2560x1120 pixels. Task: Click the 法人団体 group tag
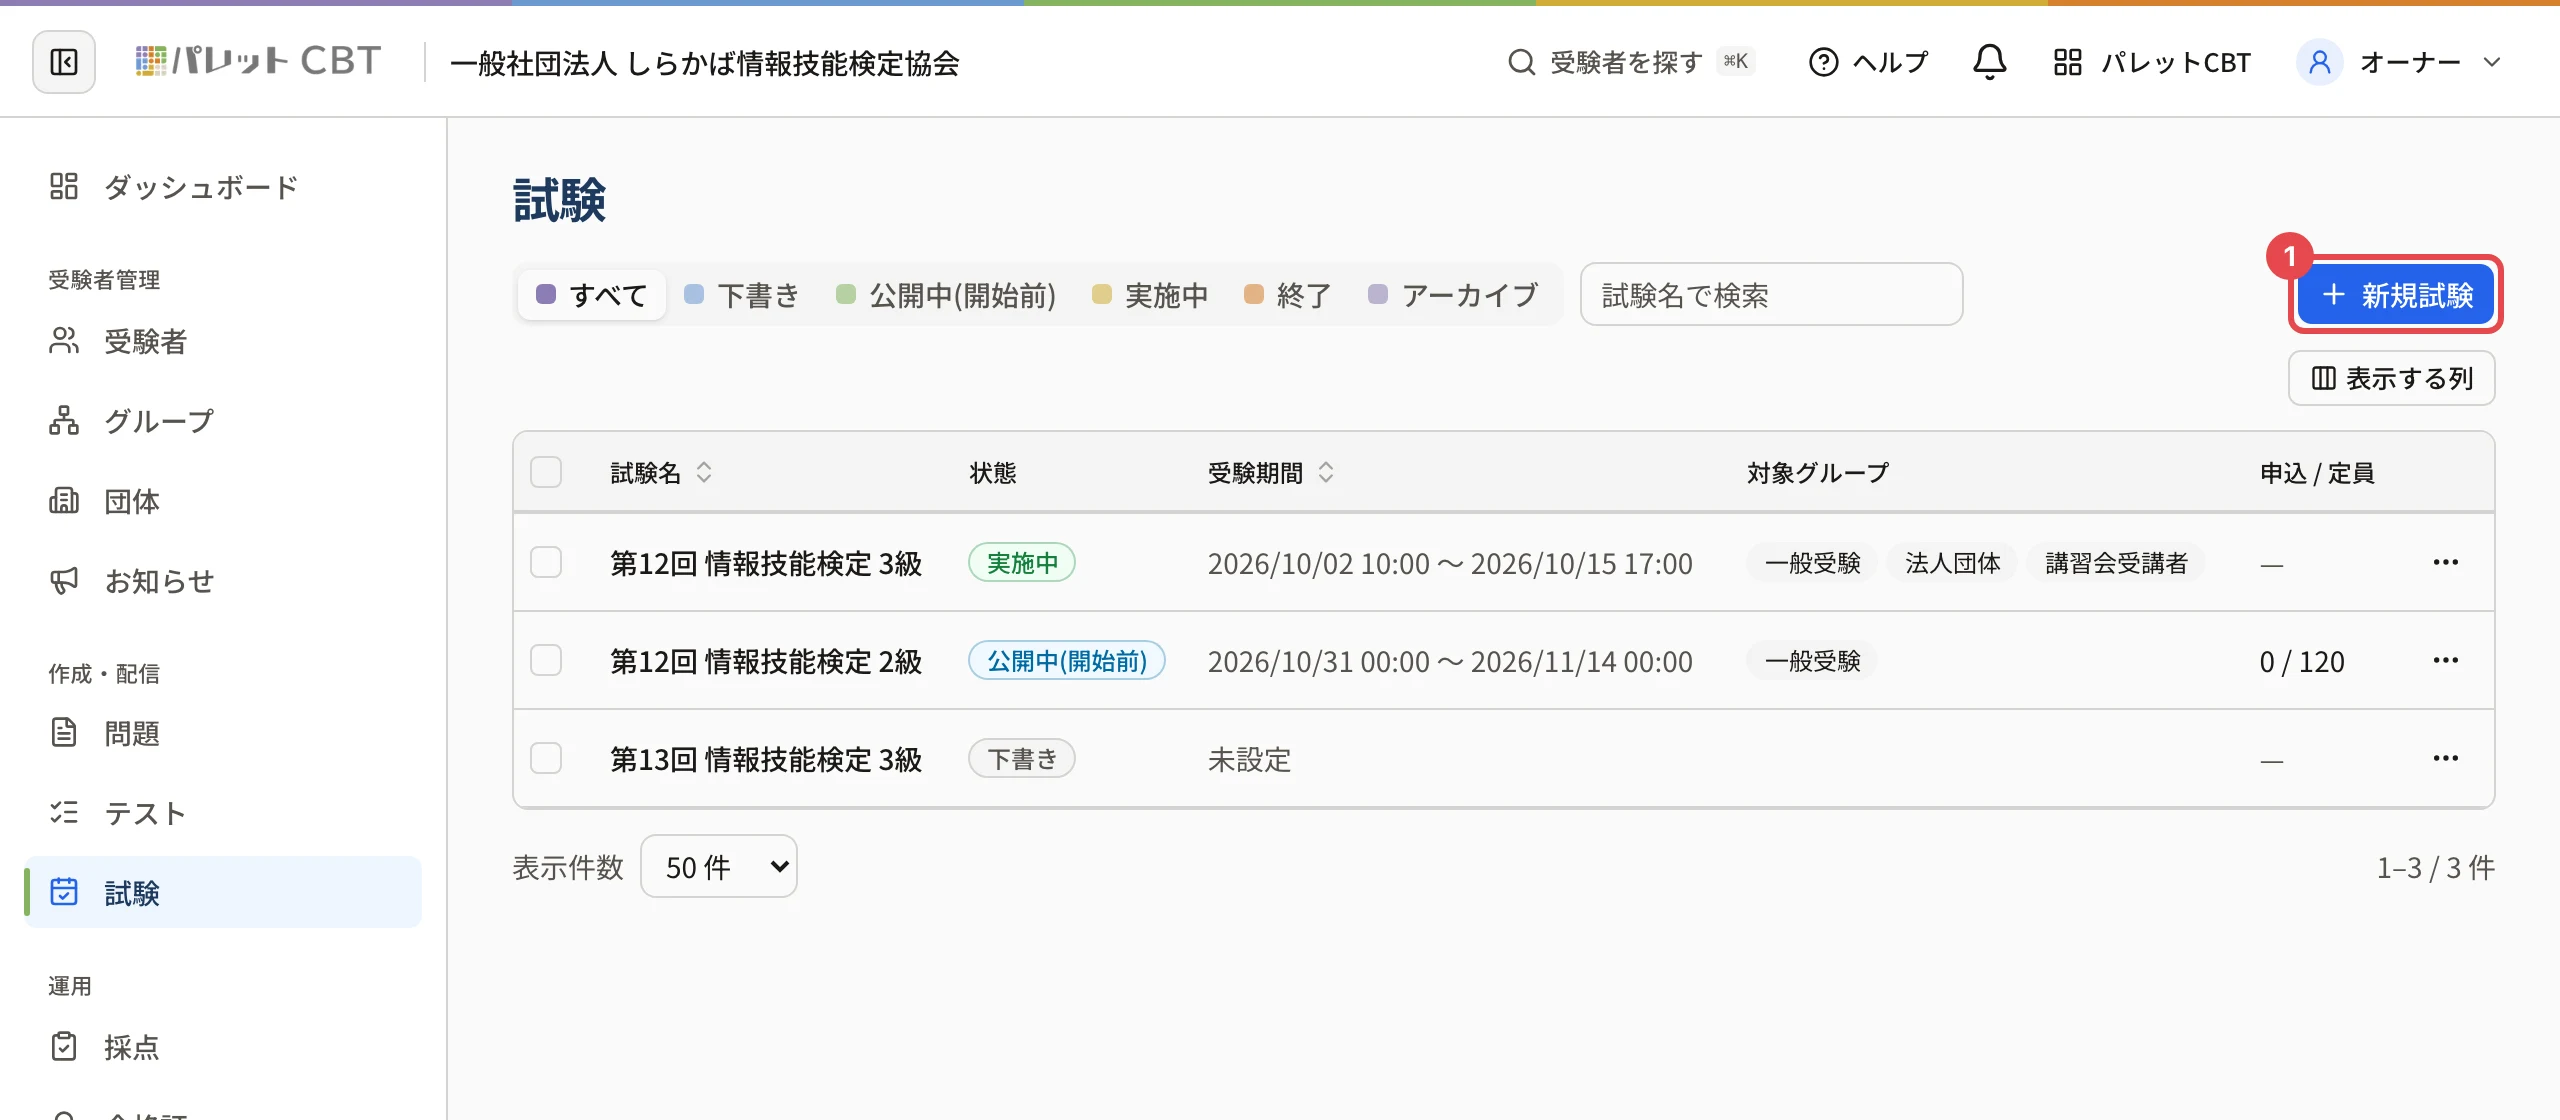click(1952, 562)
